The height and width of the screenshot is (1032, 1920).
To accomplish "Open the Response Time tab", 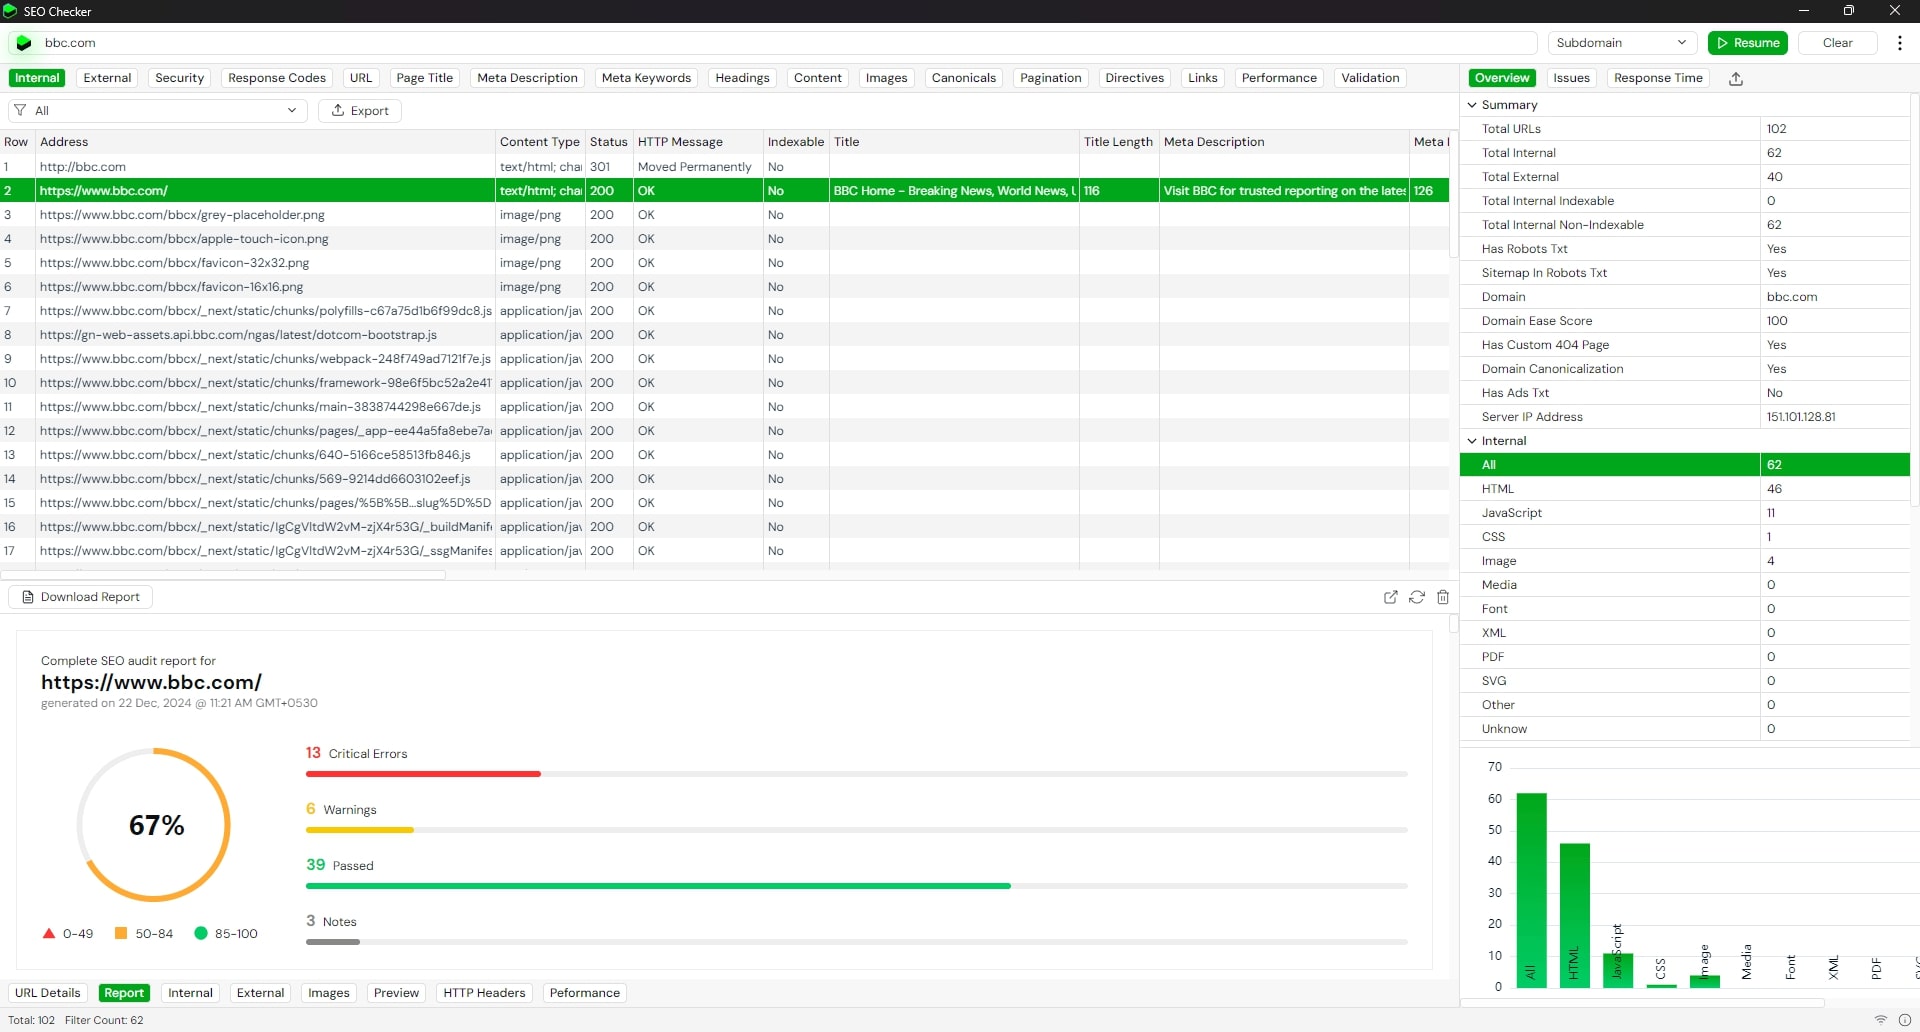I will [x=1658, y=78].
